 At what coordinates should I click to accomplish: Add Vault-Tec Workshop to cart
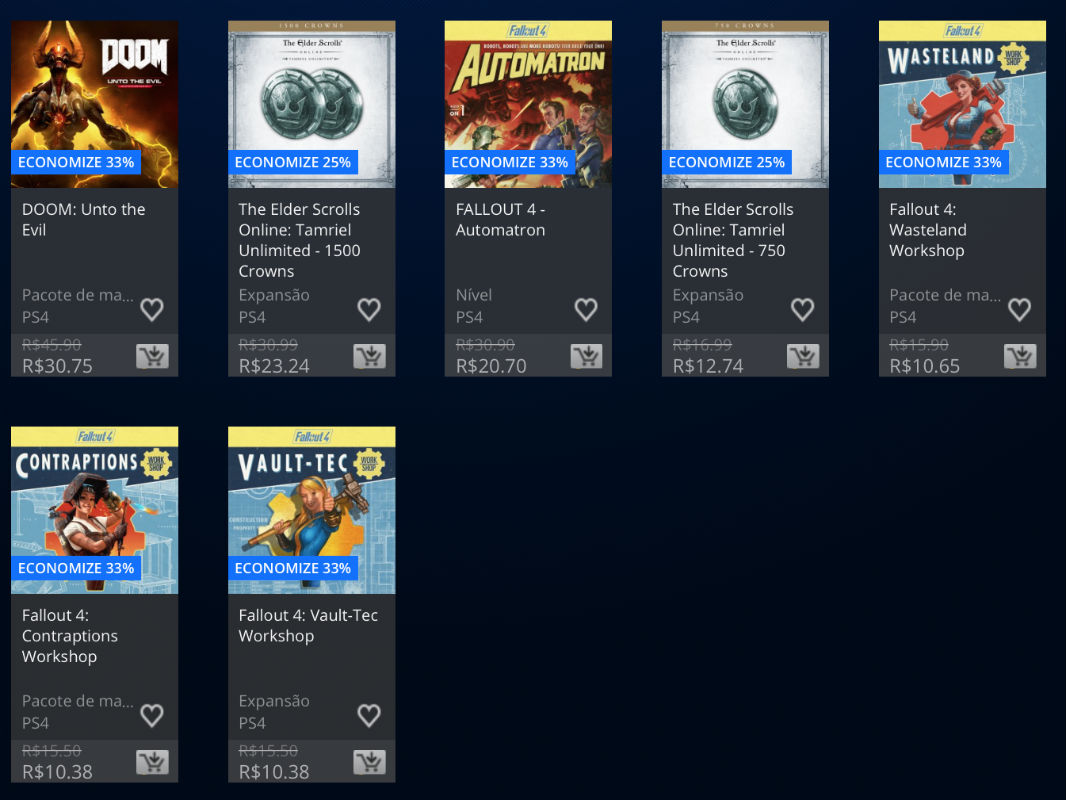(369, 762)
